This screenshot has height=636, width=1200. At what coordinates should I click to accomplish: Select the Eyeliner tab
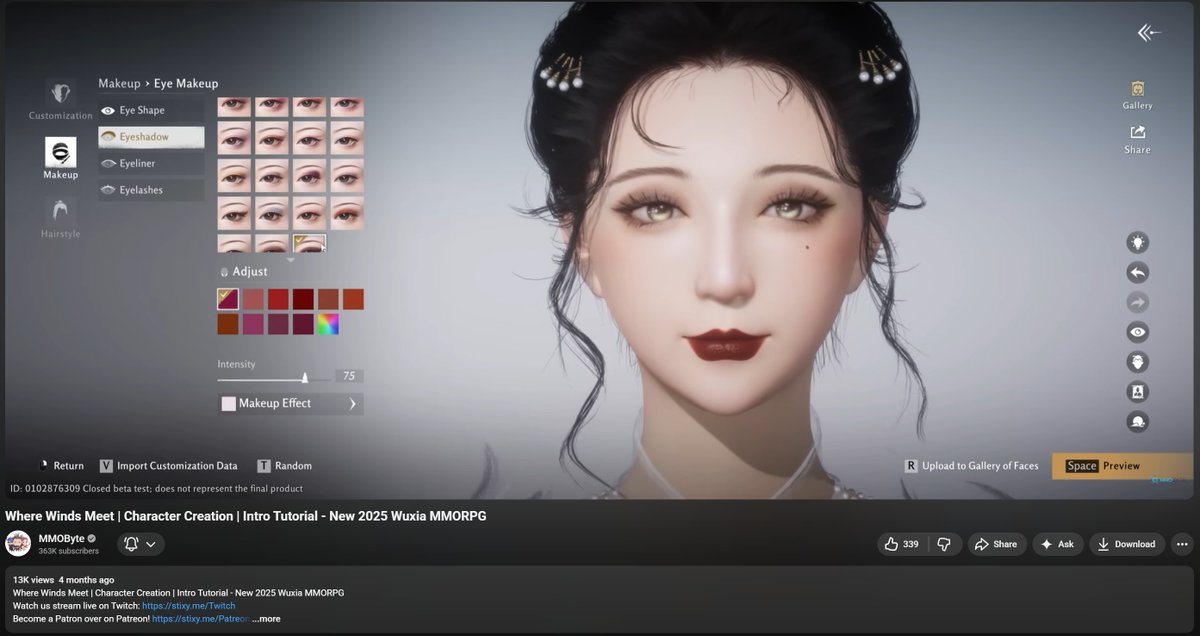[x=151, y=163]
